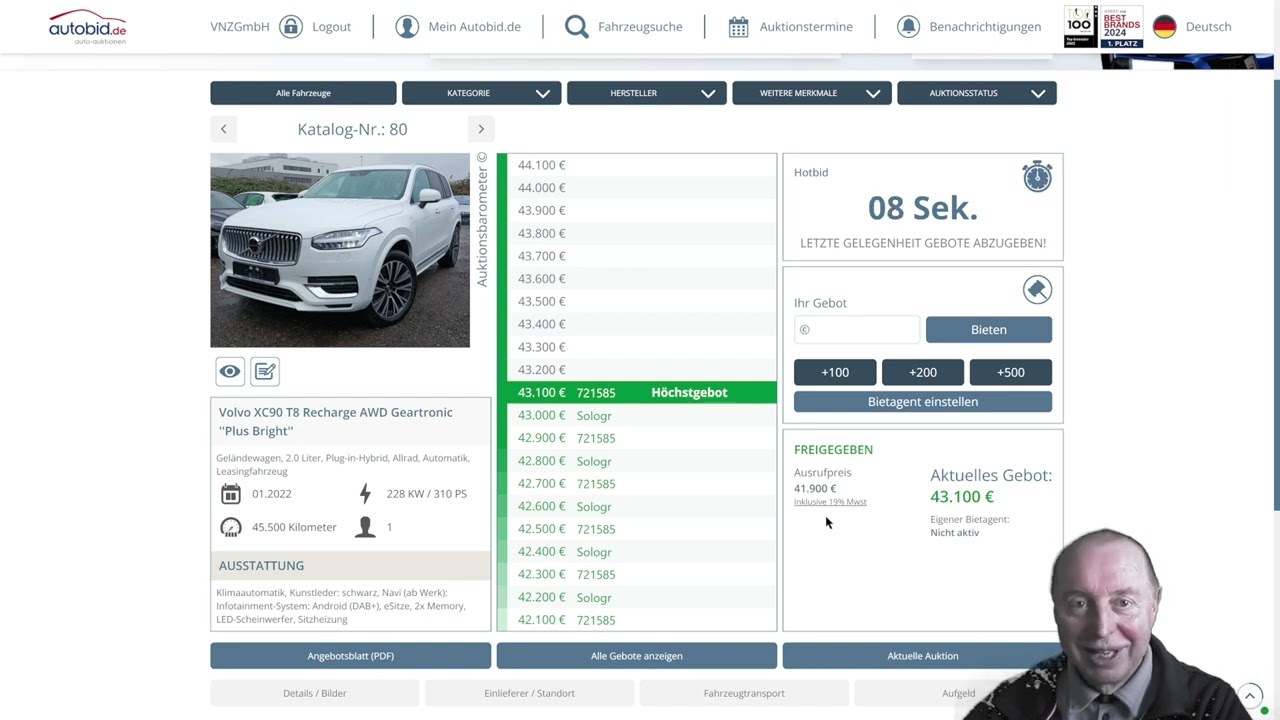
Task: Open the Logout link
Action: (x=331, y=27)
